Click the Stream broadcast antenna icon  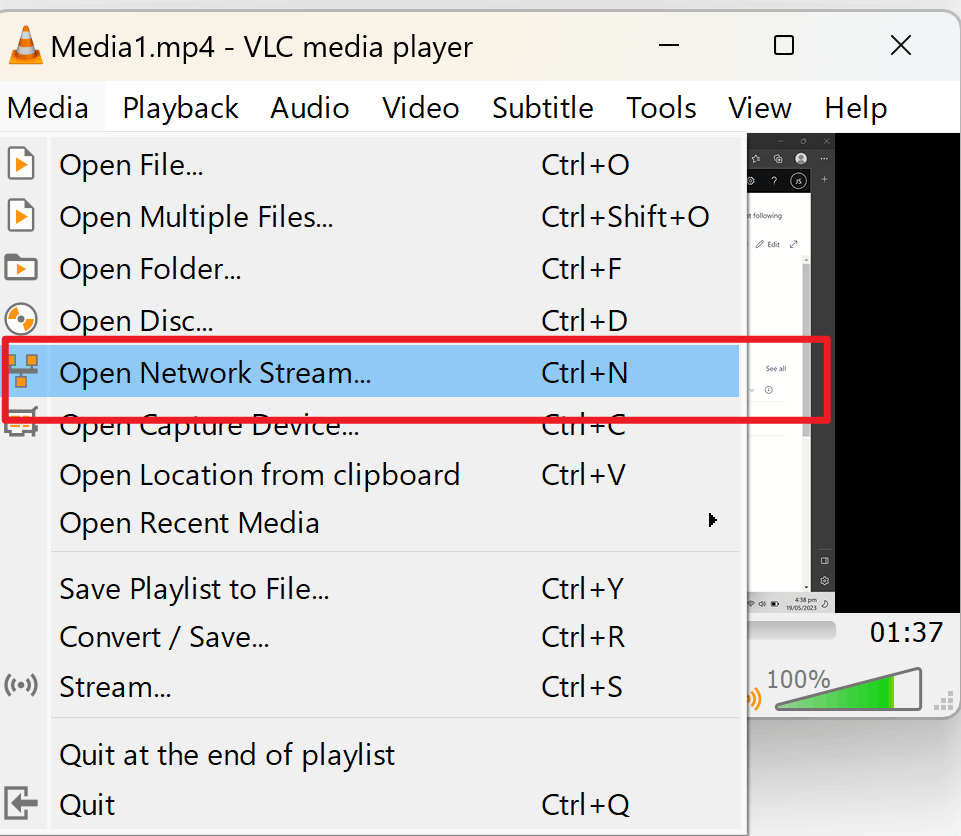point(22,686)
